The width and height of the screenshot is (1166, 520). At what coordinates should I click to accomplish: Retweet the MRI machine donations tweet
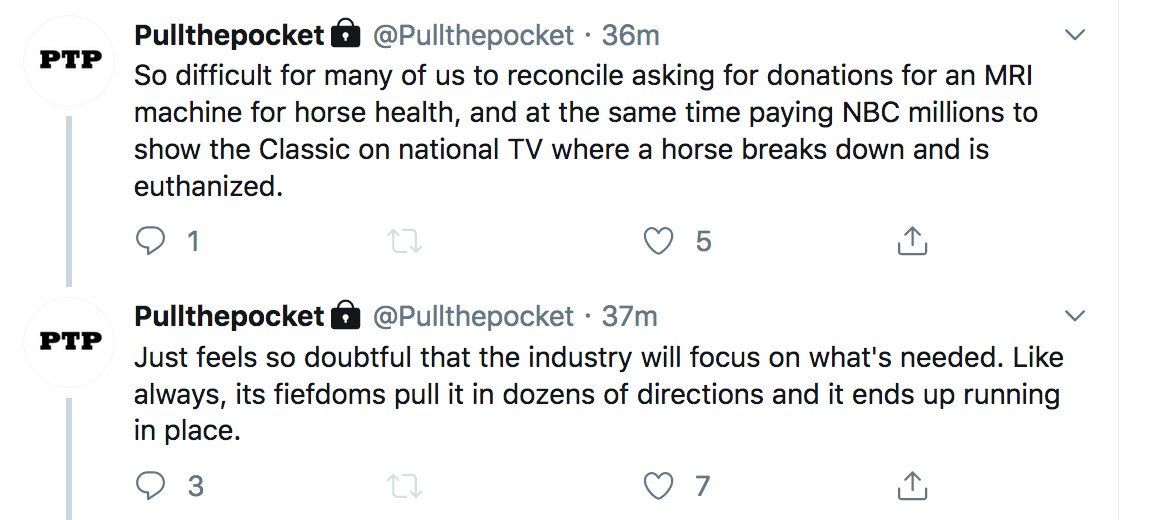[403, 241]
